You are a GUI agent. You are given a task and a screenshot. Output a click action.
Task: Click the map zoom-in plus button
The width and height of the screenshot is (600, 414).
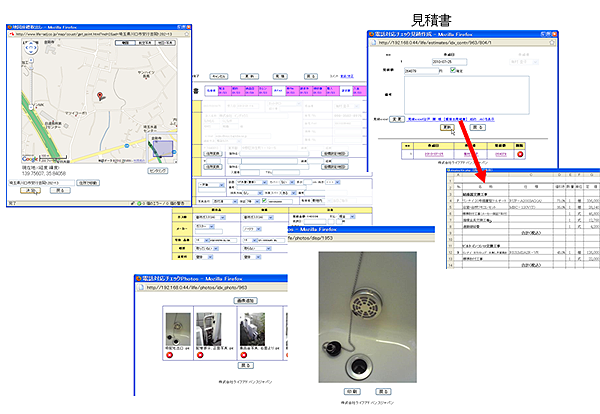(31, 60)
